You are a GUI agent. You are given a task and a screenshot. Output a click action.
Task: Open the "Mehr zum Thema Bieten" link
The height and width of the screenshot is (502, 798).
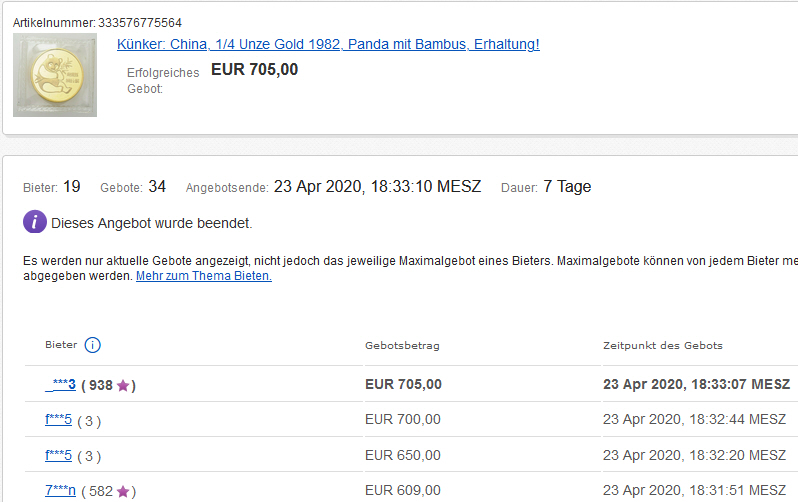[x=203, y=276]
